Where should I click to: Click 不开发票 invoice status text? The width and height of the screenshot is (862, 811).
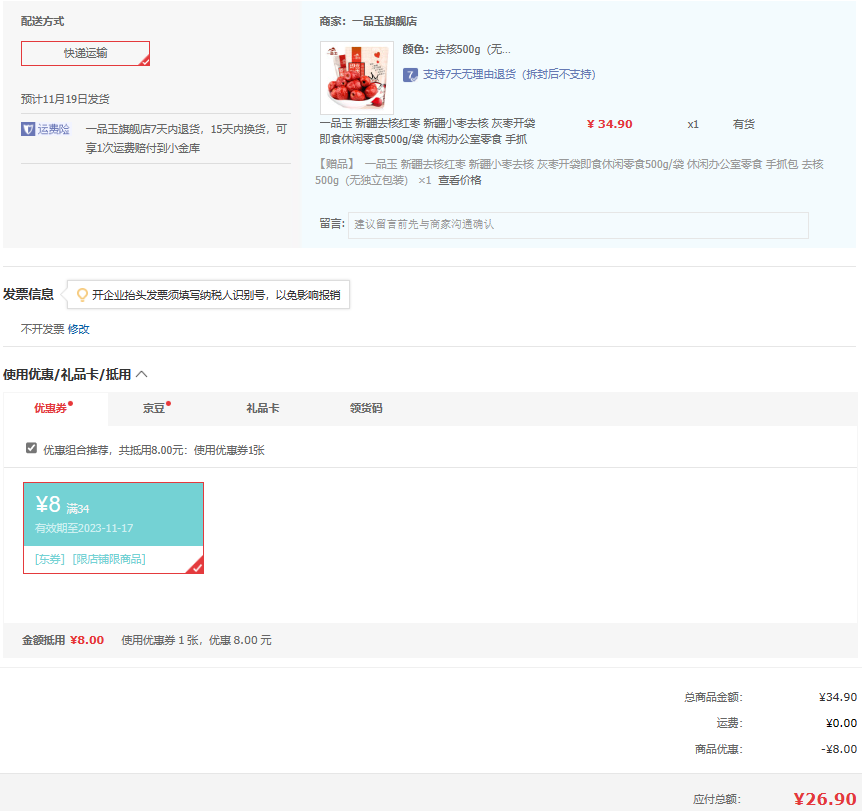pyautogui.click(x=42, y=329)
